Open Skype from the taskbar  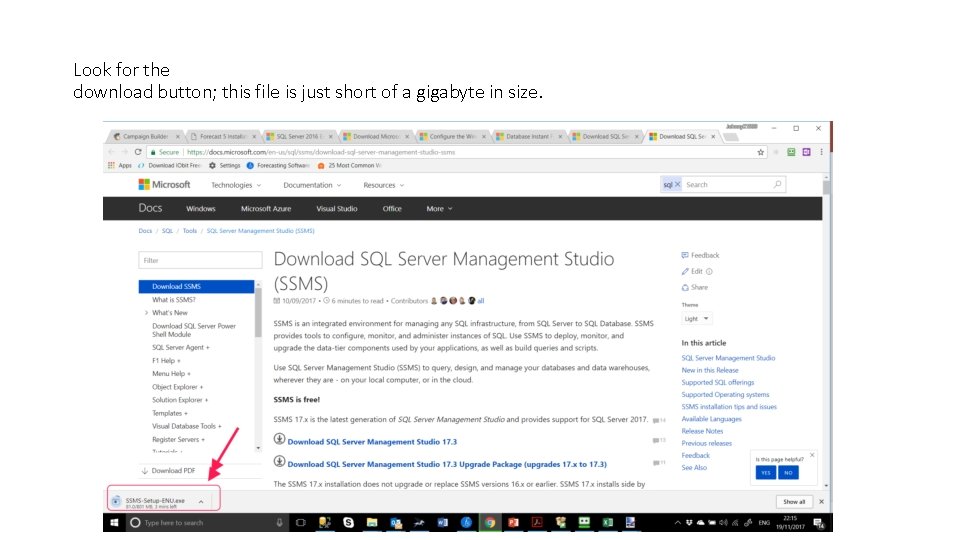[348, 522]
